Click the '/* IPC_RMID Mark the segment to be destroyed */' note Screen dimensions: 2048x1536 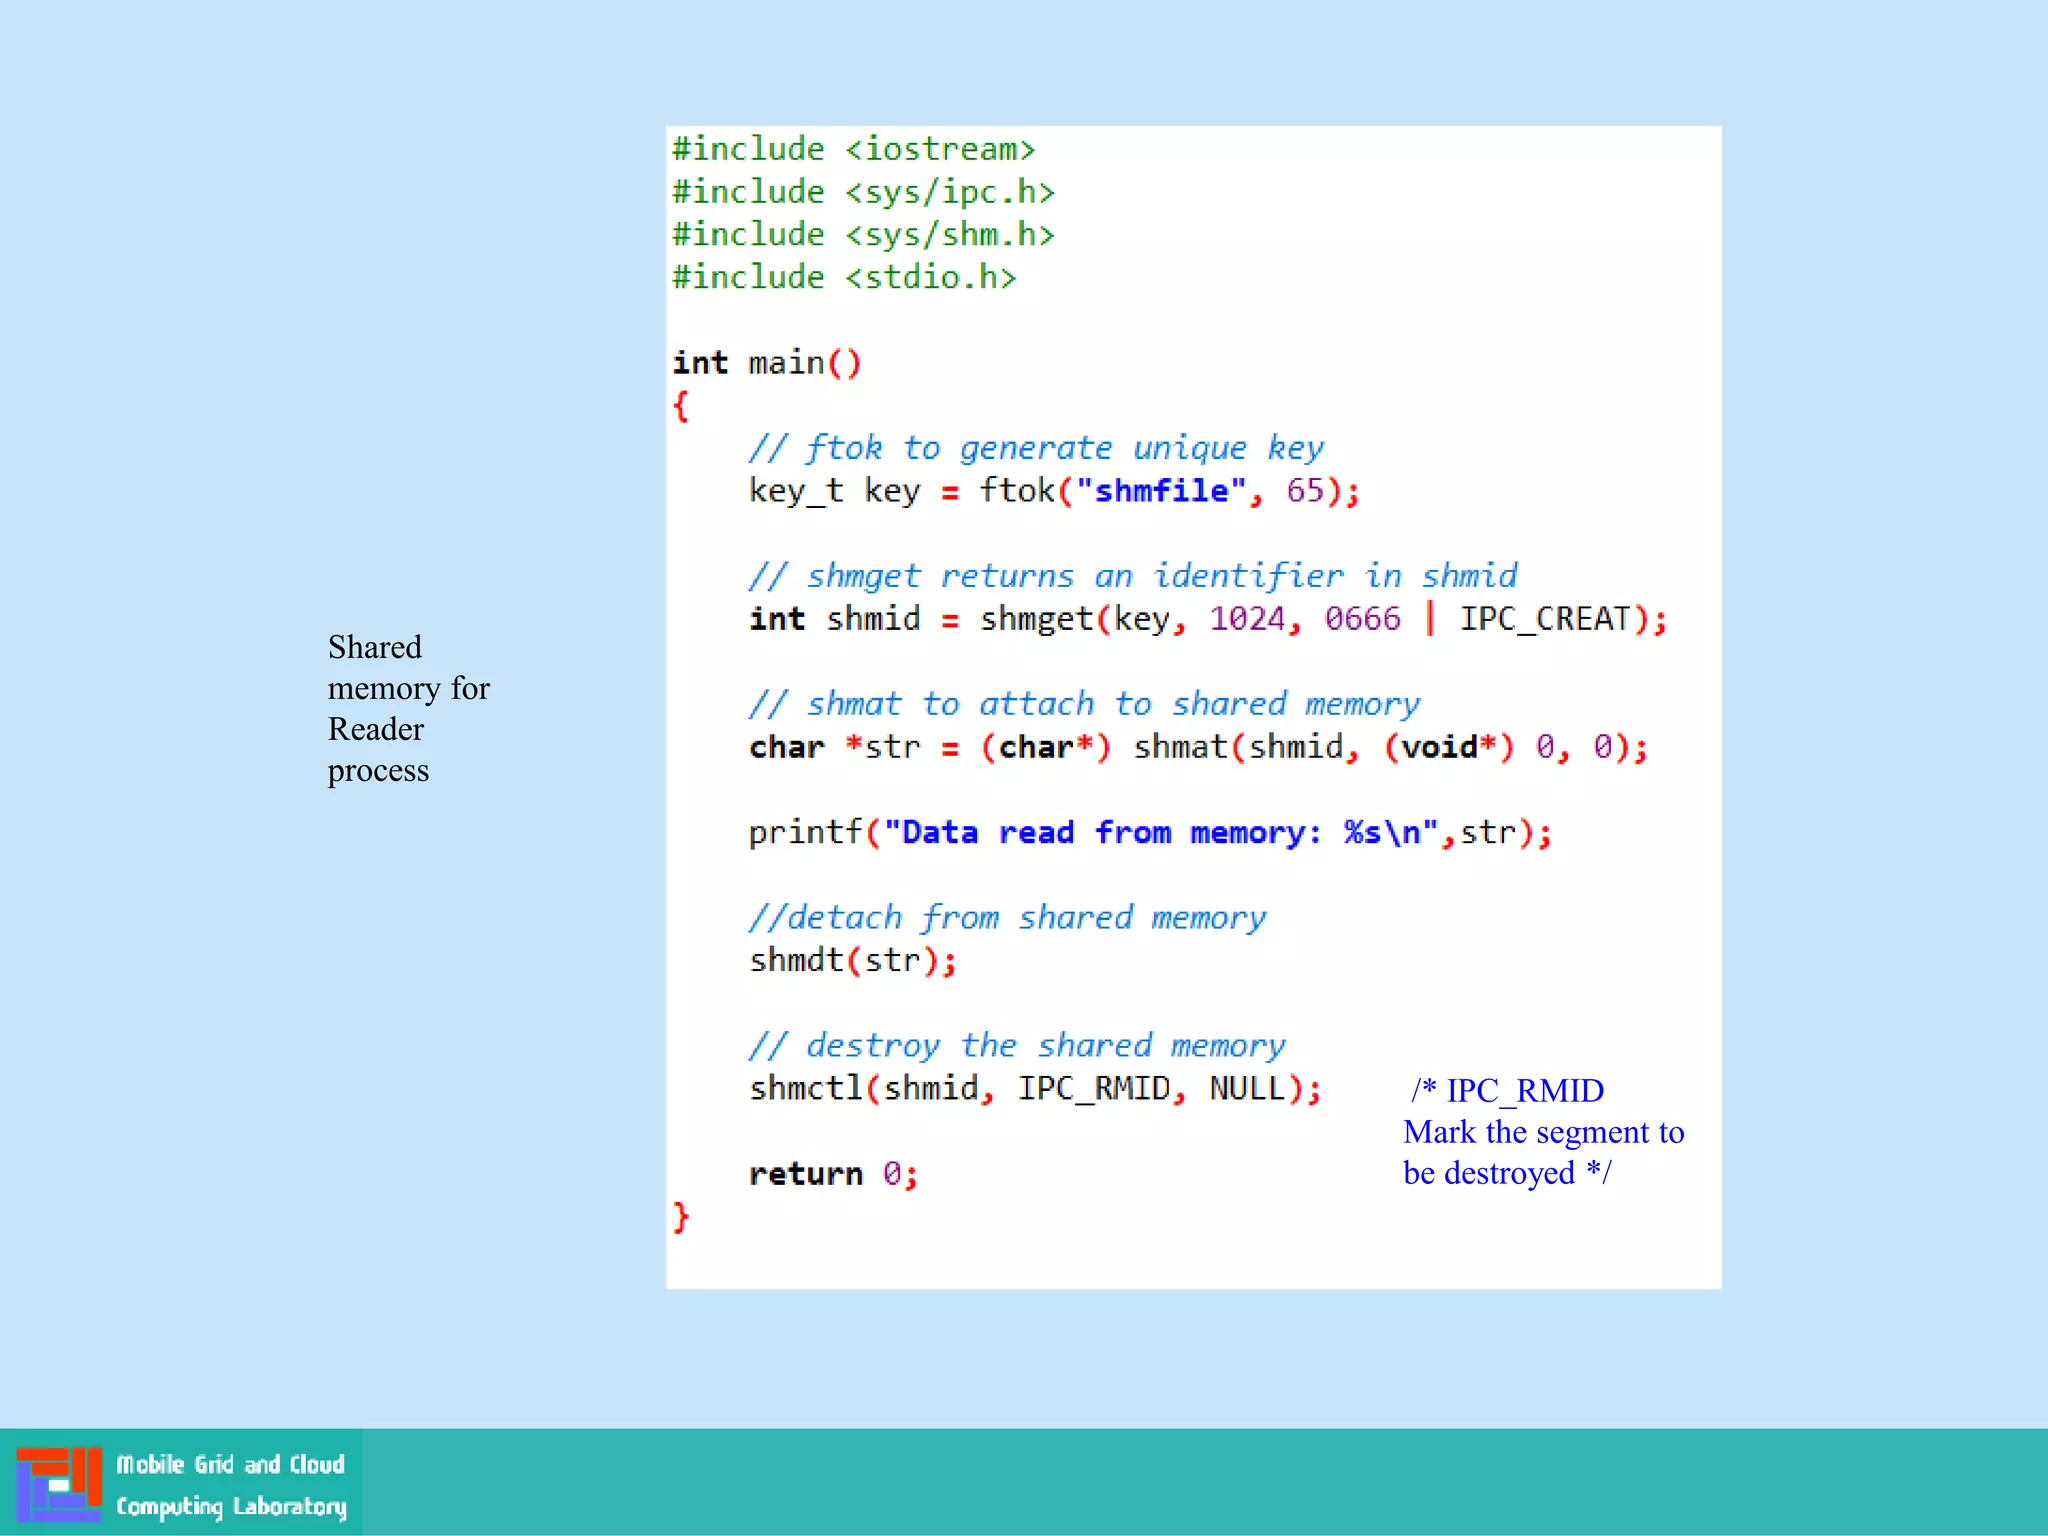click(1543, 1132)
